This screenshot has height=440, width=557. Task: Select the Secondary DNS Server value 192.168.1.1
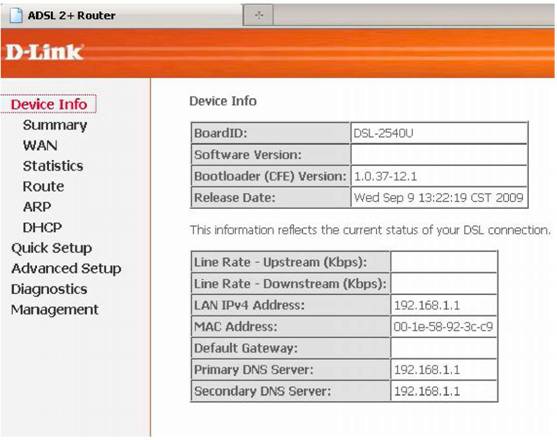pyautogui.click(x=427, y=391)
